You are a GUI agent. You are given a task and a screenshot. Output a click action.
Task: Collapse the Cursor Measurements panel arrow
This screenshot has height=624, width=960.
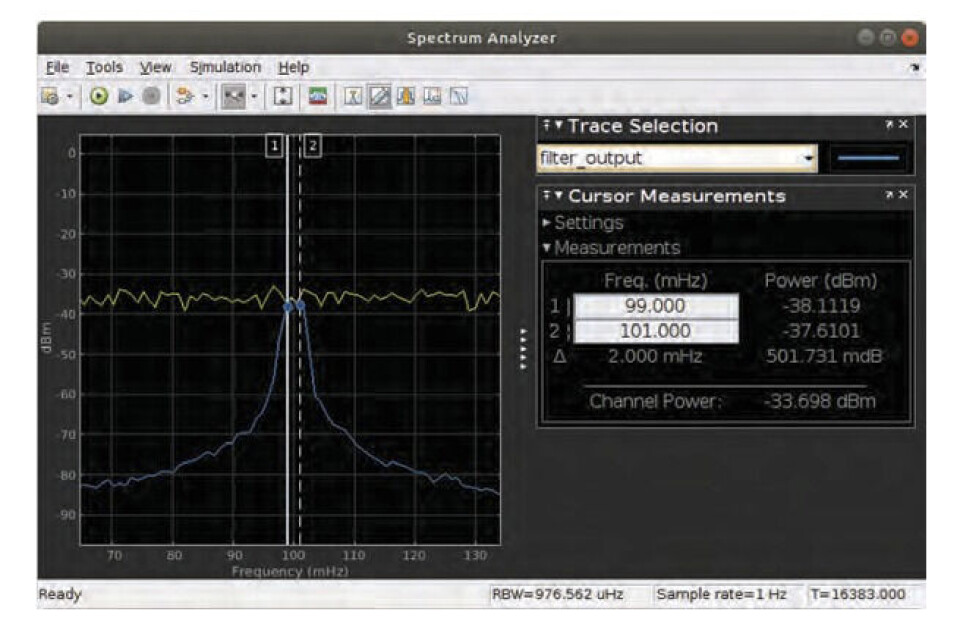pyautogui.click(x=558, y=195)
